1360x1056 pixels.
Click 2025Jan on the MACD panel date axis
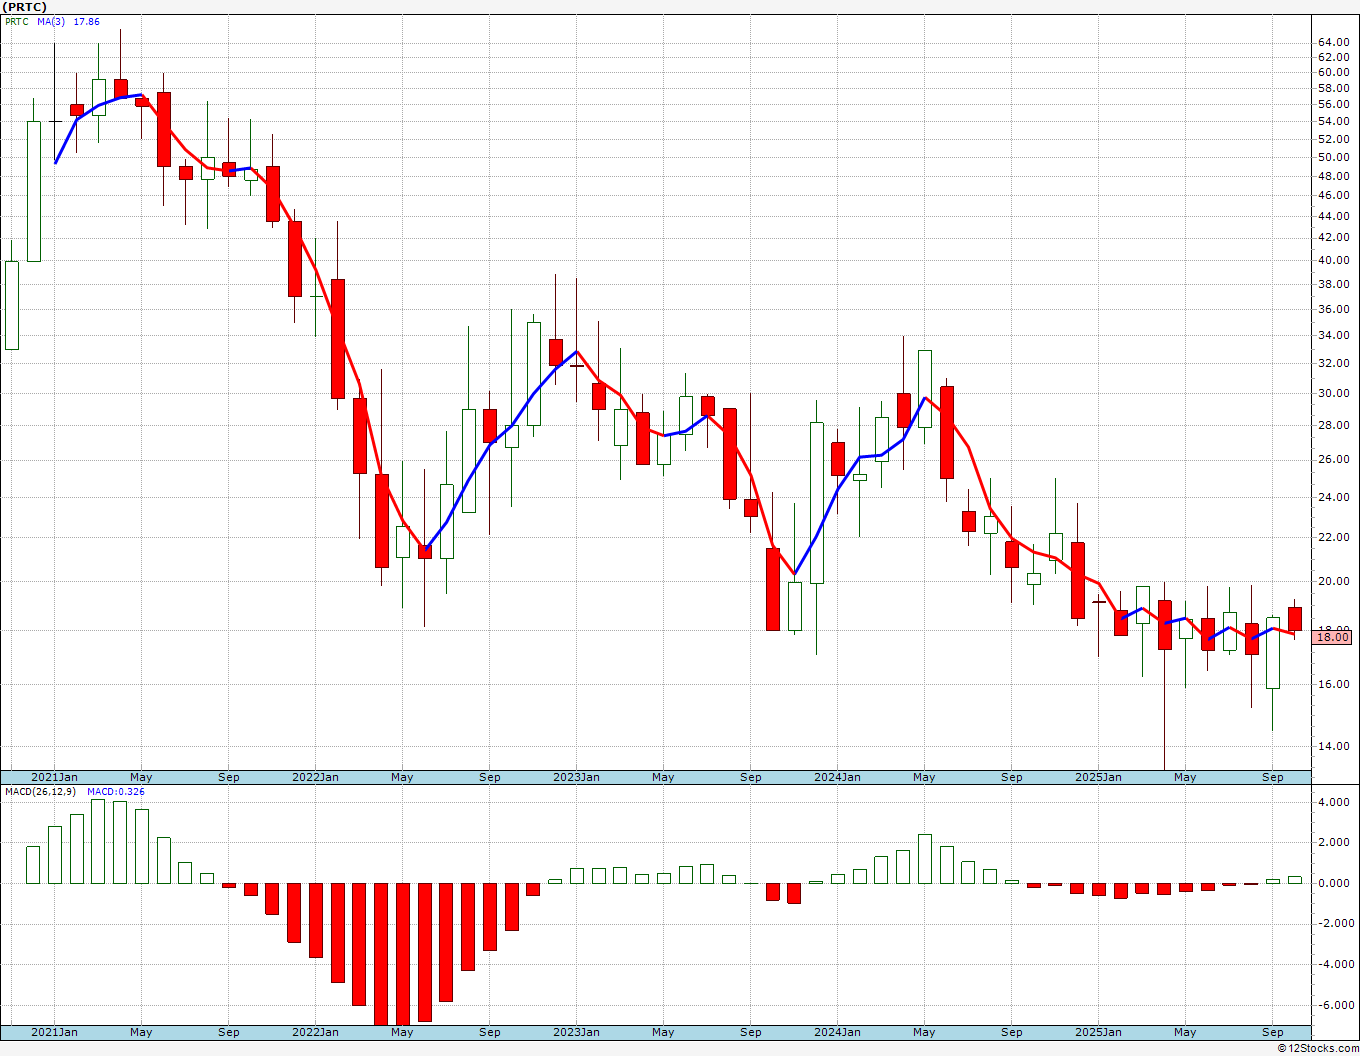click(1098, 1032)
